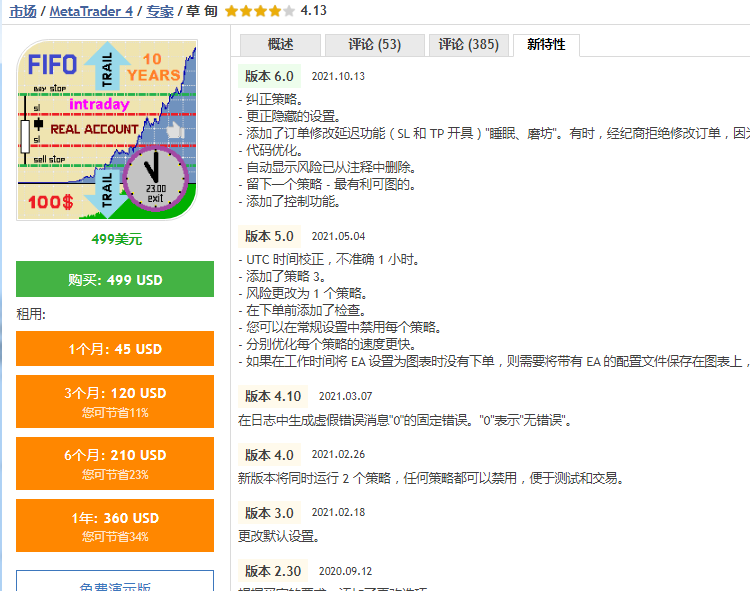The width and height of the screenshot is (750, 591).
Task: Click the 草 甸 product title
Action: (x=202, y=11)
